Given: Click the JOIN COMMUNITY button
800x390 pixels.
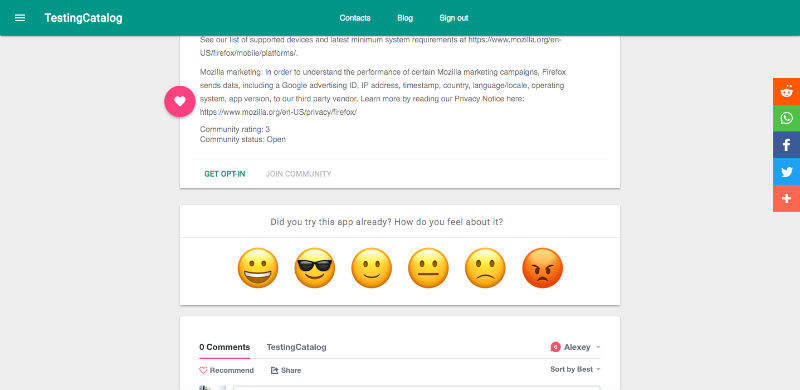Looking at the screenshot, I should click(x=298, y=174).
